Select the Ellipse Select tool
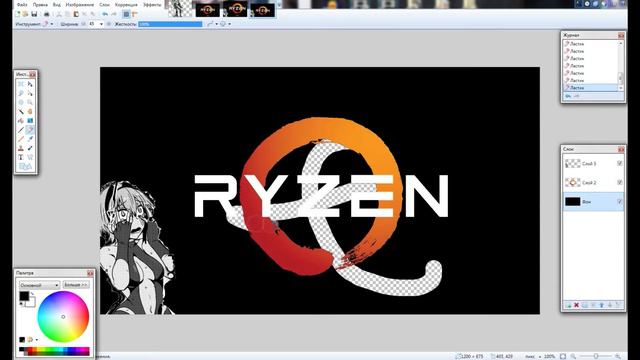Screen dimensions: 640x360 pyautogui.click(x=21, y=102)
